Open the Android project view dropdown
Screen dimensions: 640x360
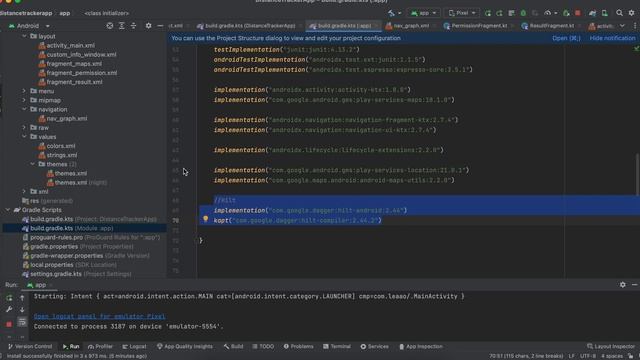pos(28,26)
